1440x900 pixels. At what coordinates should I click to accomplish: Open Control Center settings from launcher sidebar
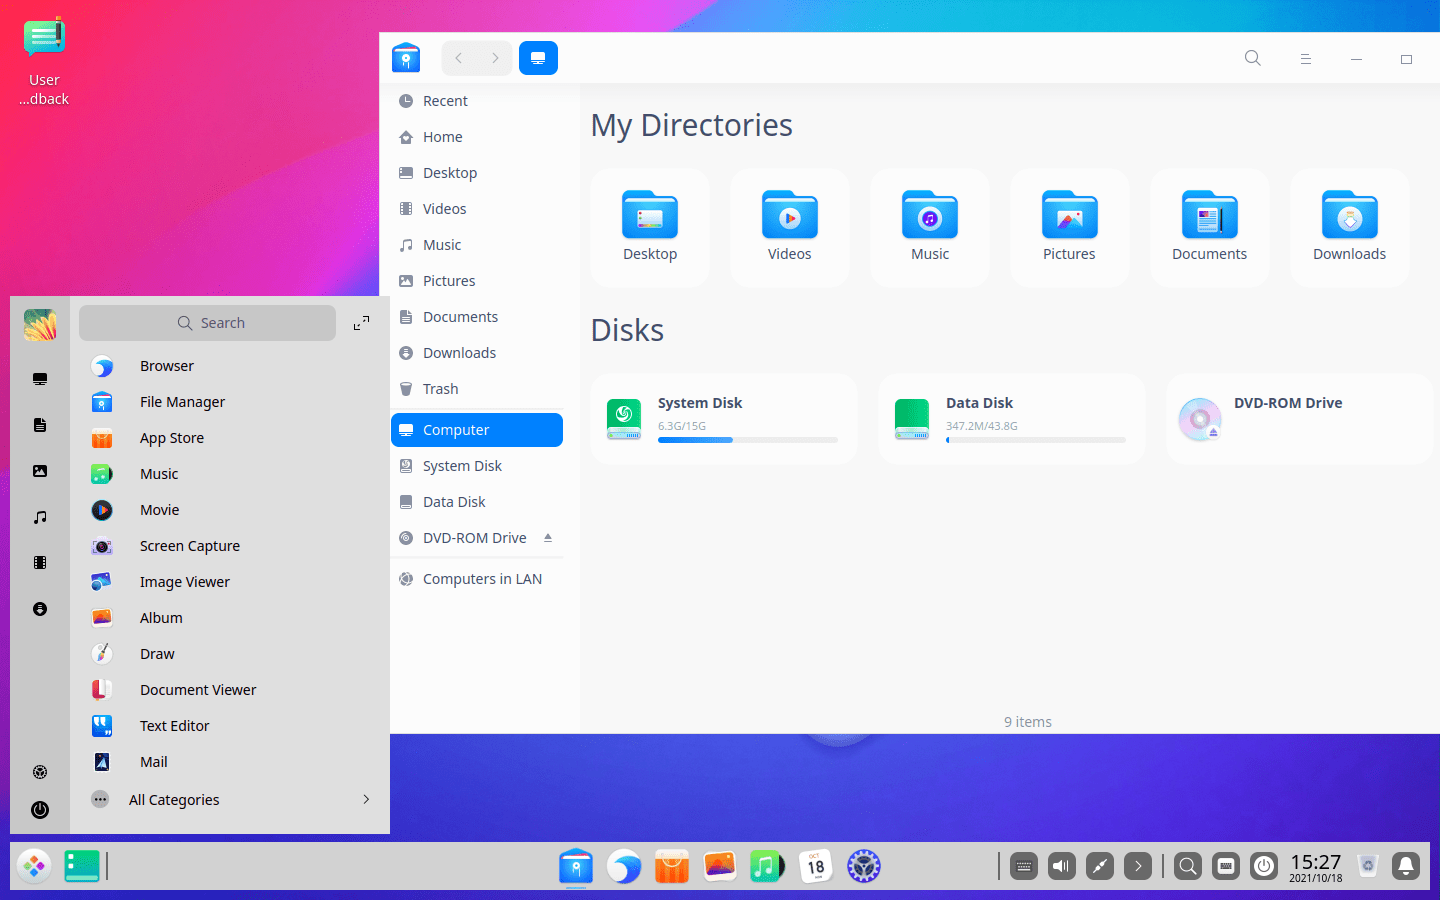click(39, 771)
